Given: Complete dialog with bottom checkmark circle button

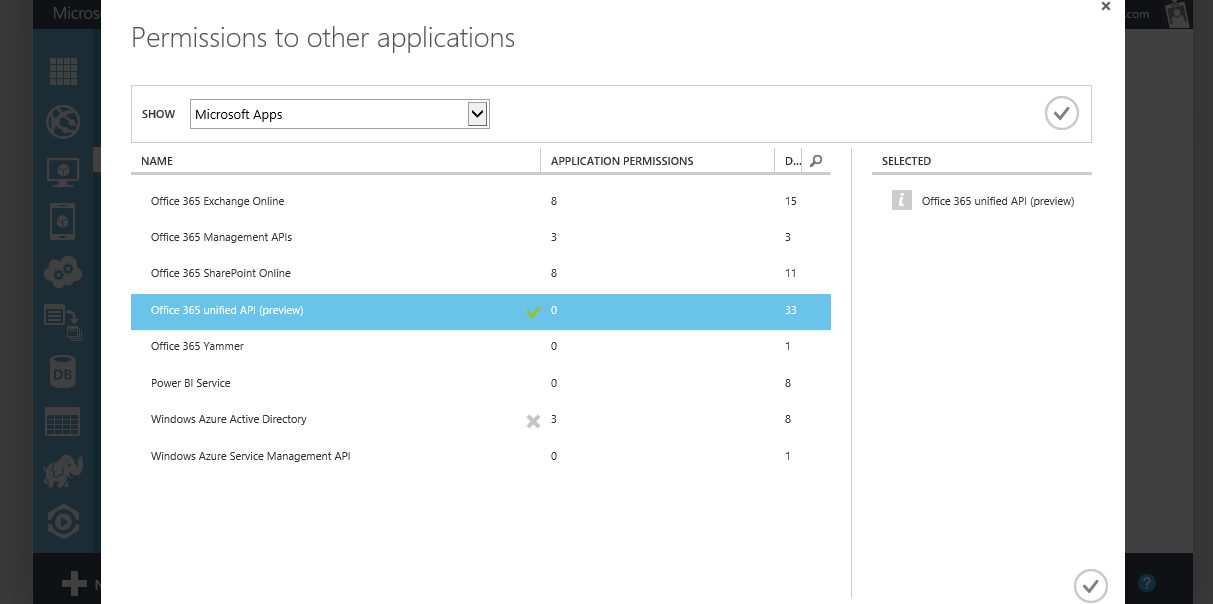Looking at the screenshot, I should [1091, 585].
